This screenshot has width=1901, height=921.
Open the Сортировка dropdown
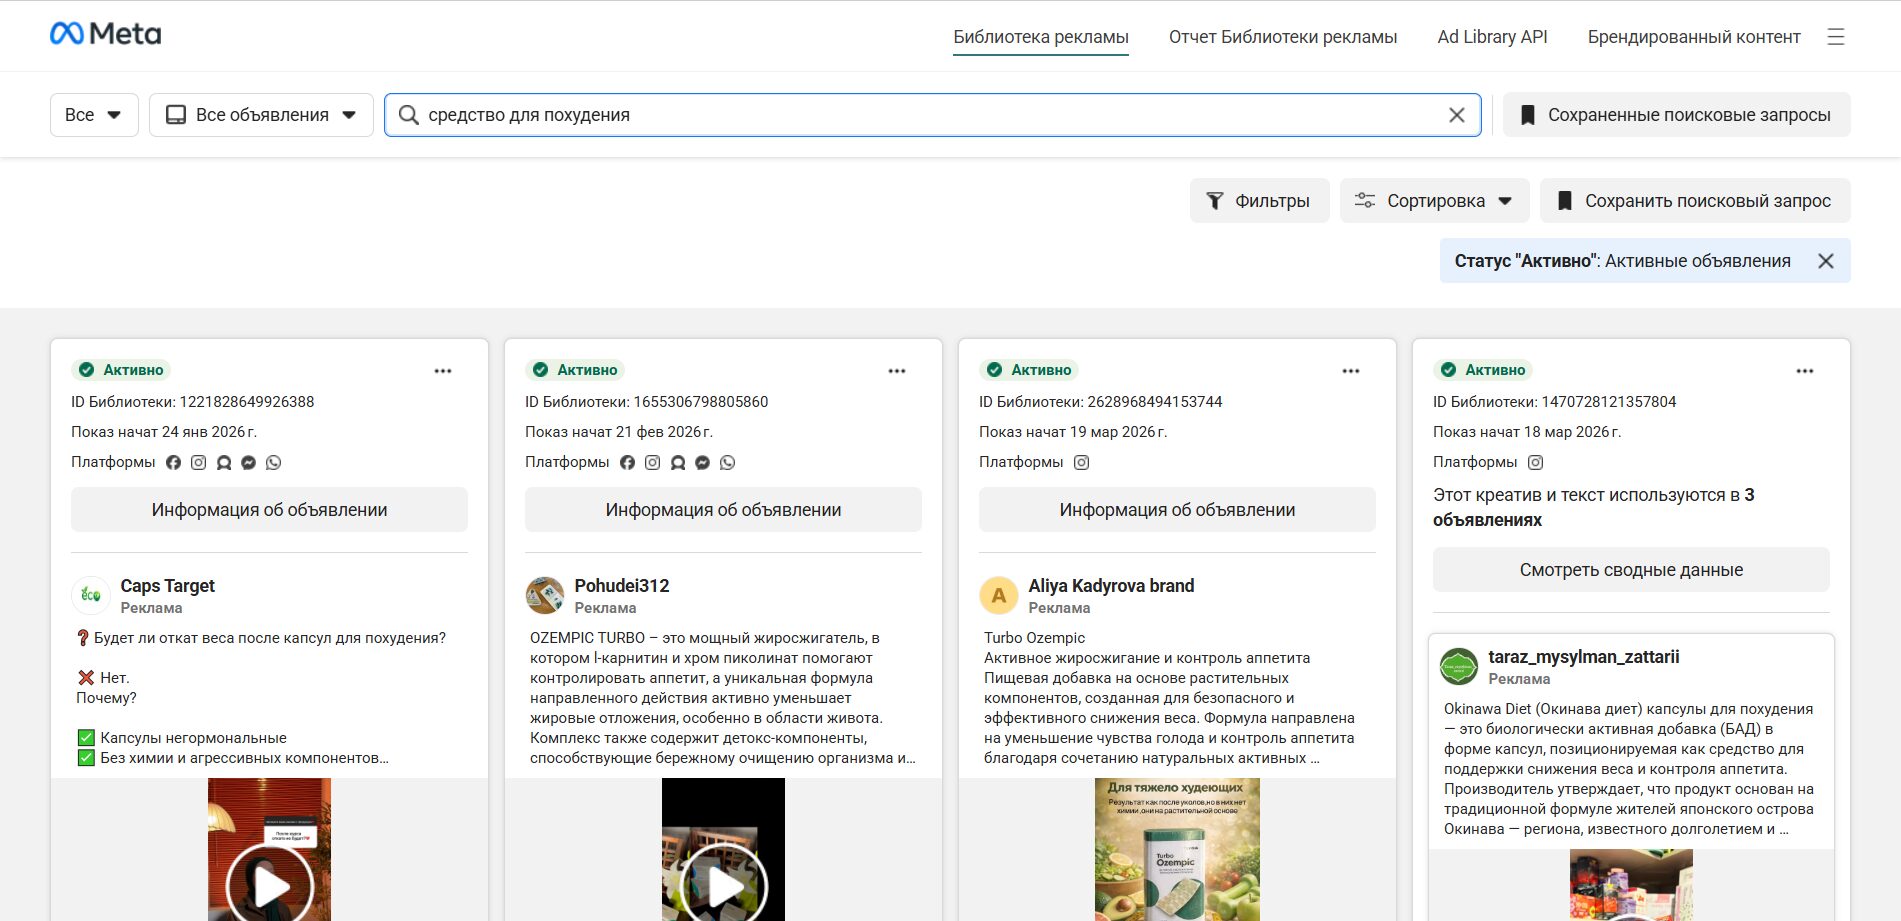pos(1434,201)
